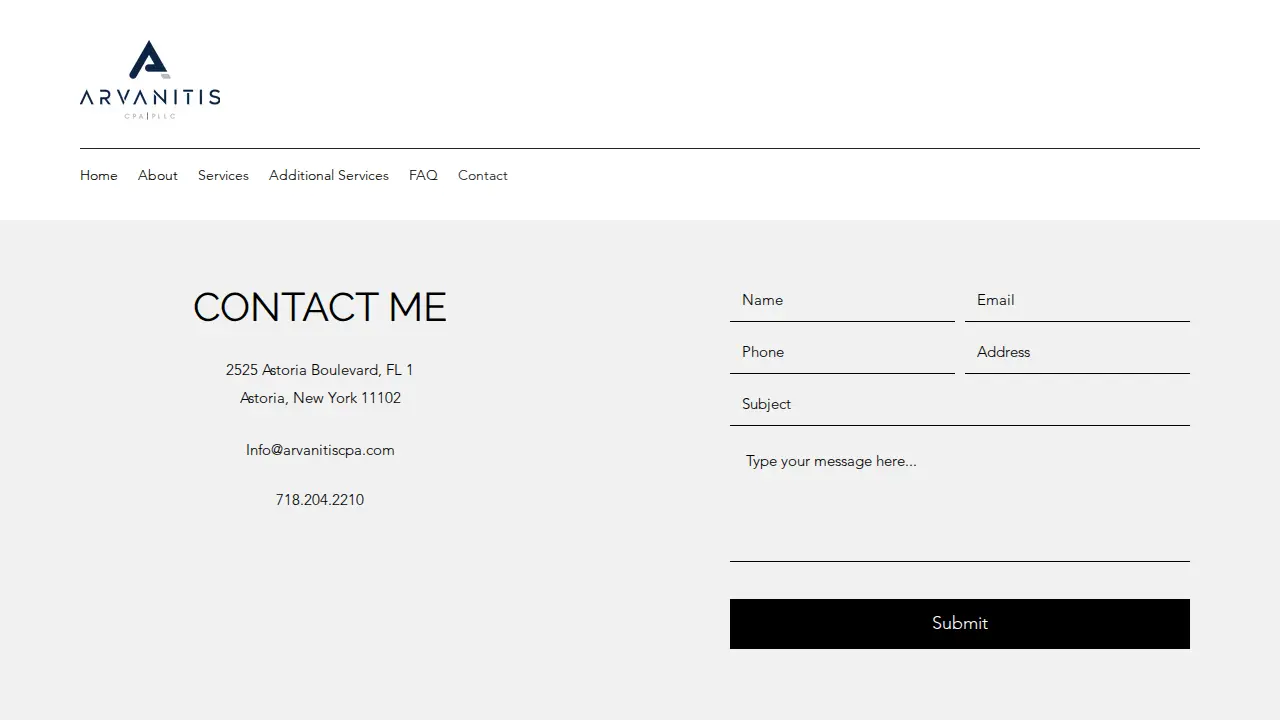
Task: Select the Phone input field
Action: 842,352
